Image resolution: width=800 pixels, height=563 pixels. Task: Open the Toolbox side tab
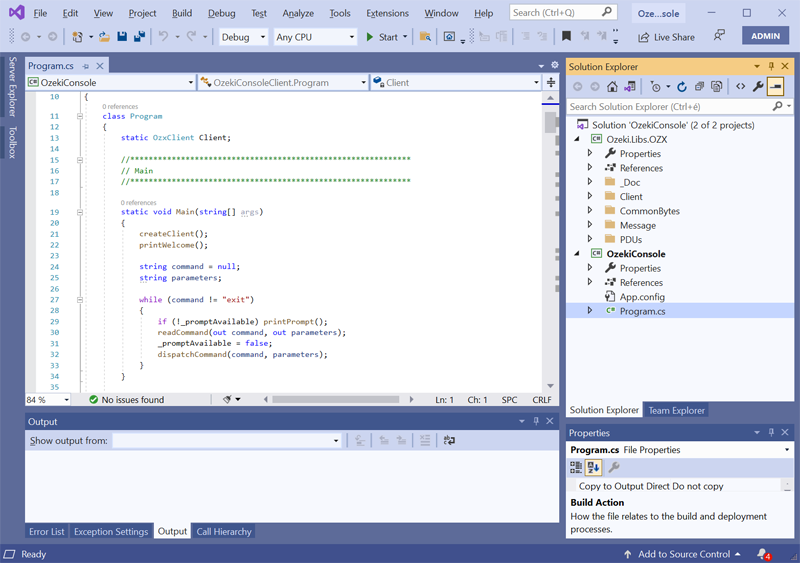pos(12,142)
